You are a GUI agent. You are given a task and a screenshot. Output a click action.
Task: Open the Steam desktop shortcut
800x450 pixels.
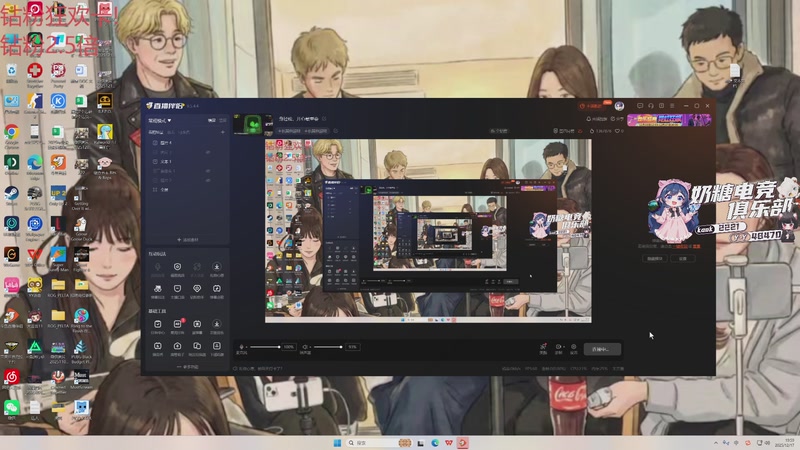pos(11,194)
